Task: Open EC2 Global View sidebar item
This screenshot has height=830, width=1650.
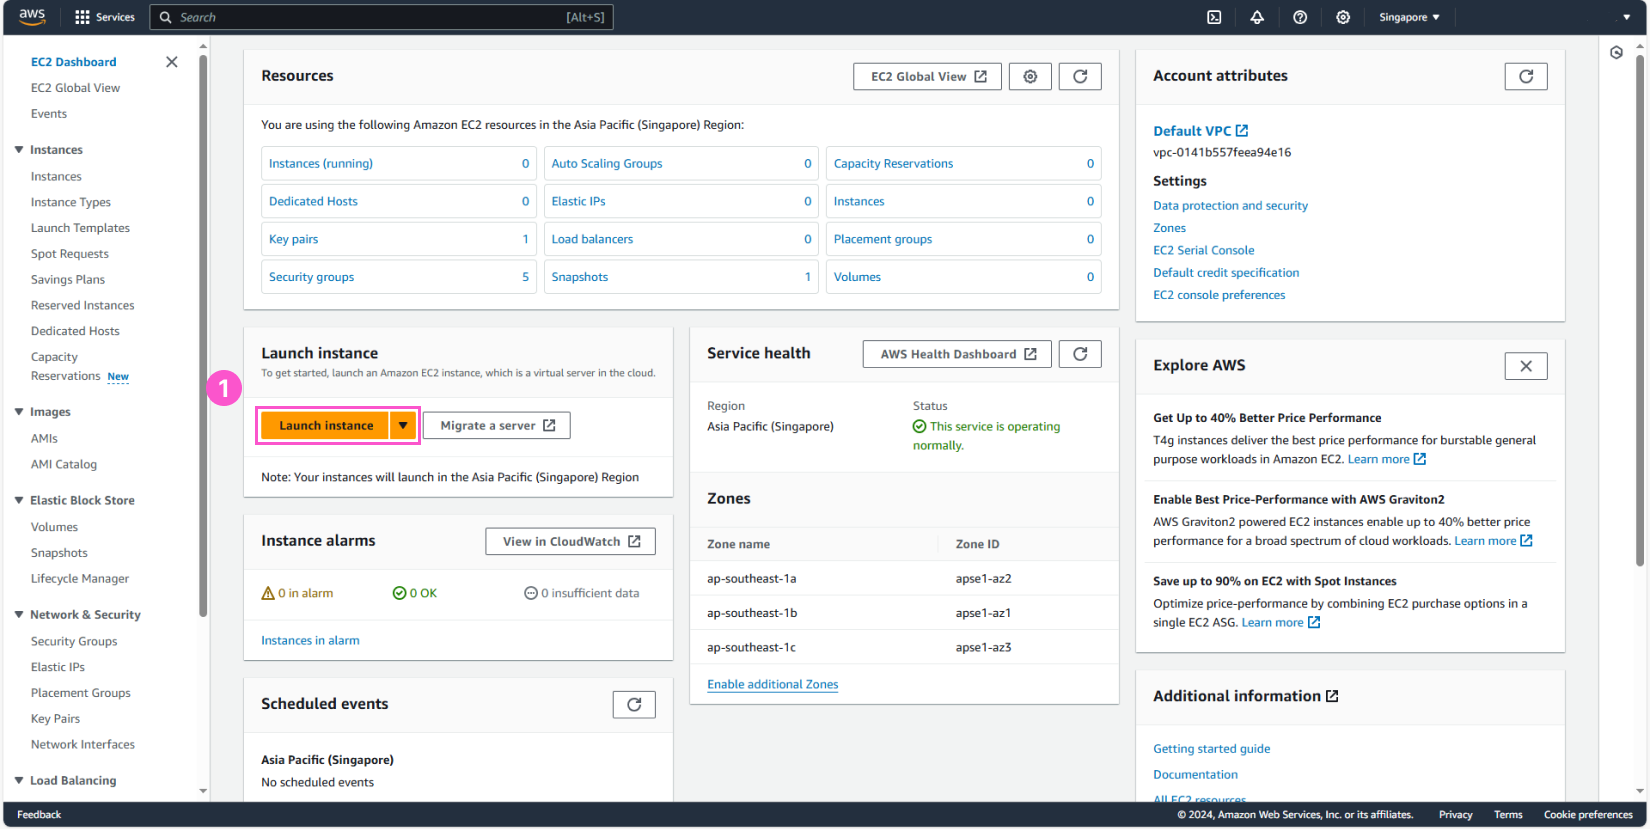Action: (x=75, y=88)
